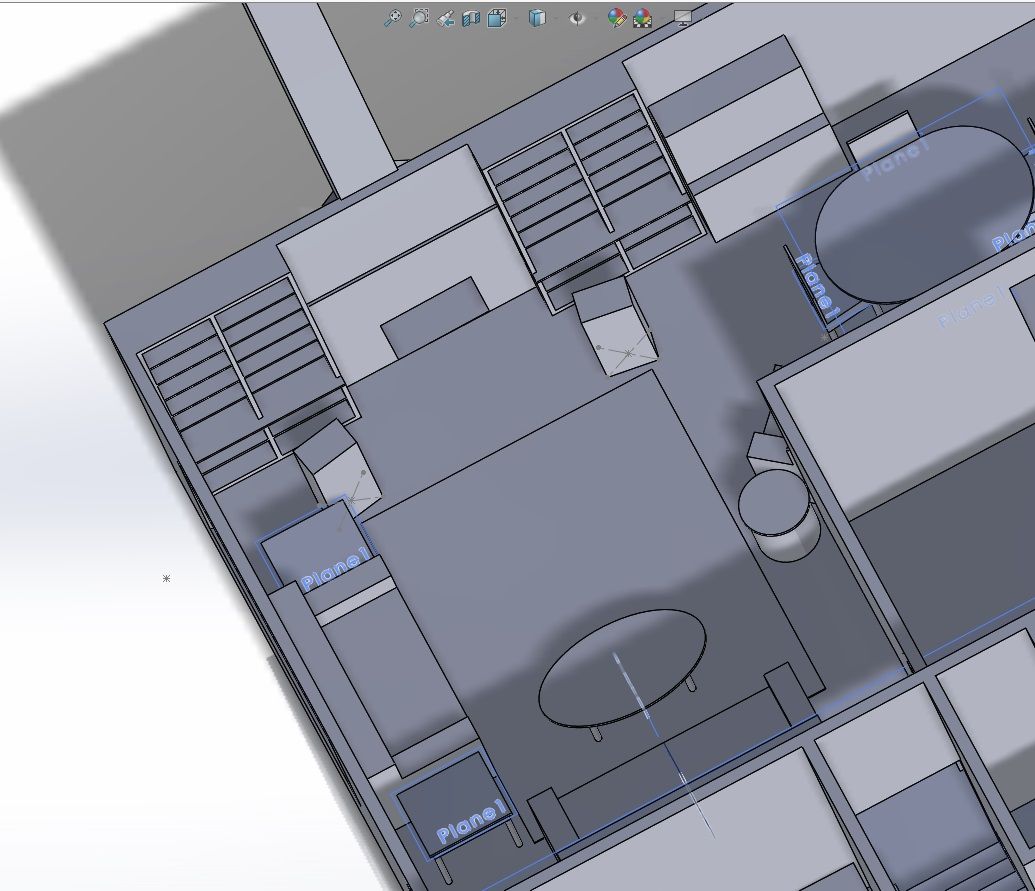Click the Previous View icon
Image resolution: width=1035 pixels, height=891 pixels.
pos(445,18)
